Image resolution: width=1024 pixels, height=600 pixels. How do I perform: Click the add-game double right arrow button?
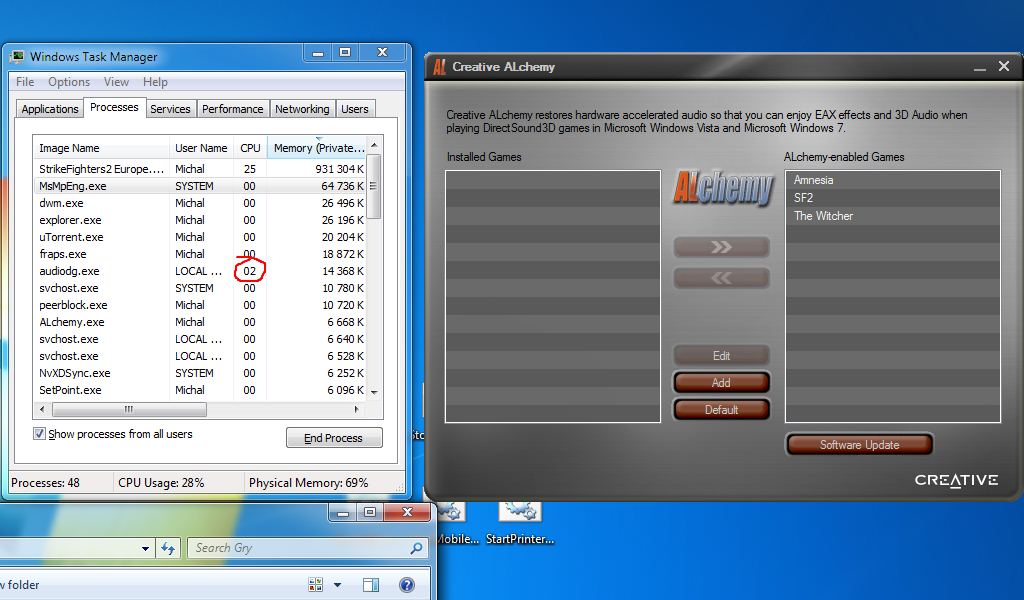[x=721, y=247]
